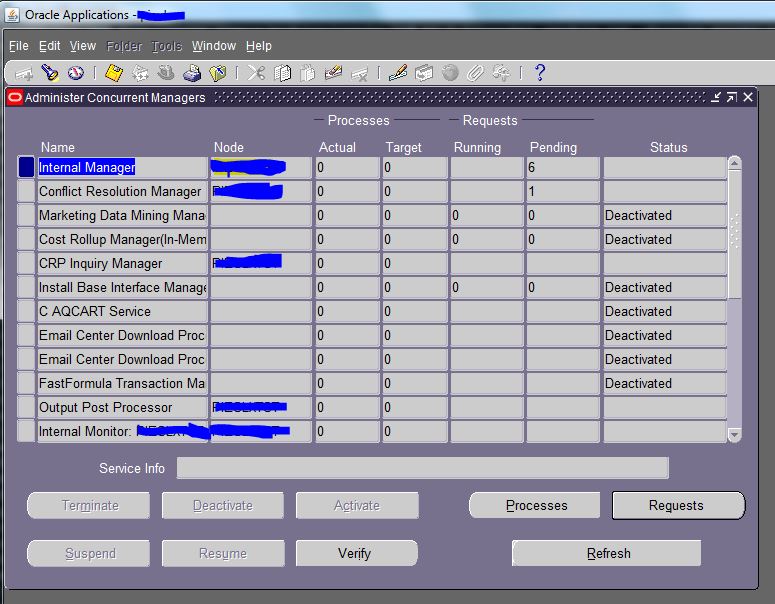Save using the yellow disk toolbar icon
The height and width of the screenshot is (604, 775).
pos(114,73)
